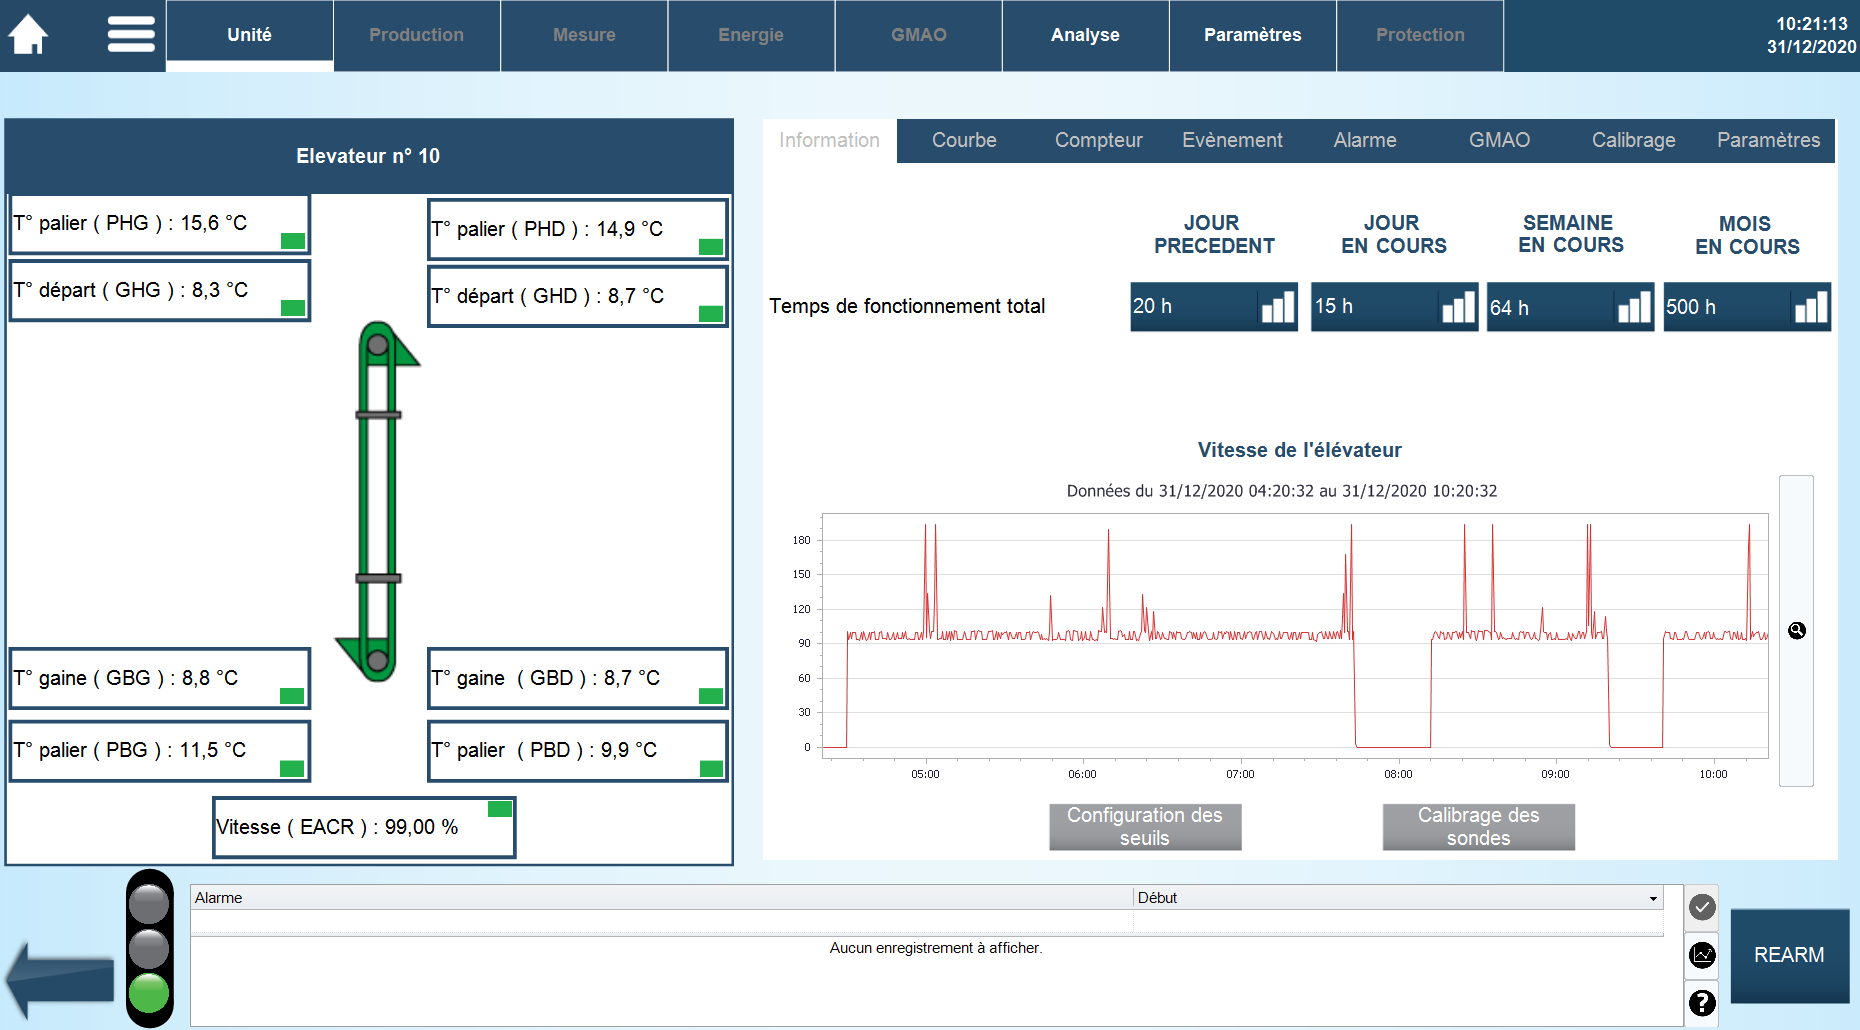The height and width of the screenshot is (1030, 1860).
Task: Click the green traffic light lamp
Action: pos(149,993)
